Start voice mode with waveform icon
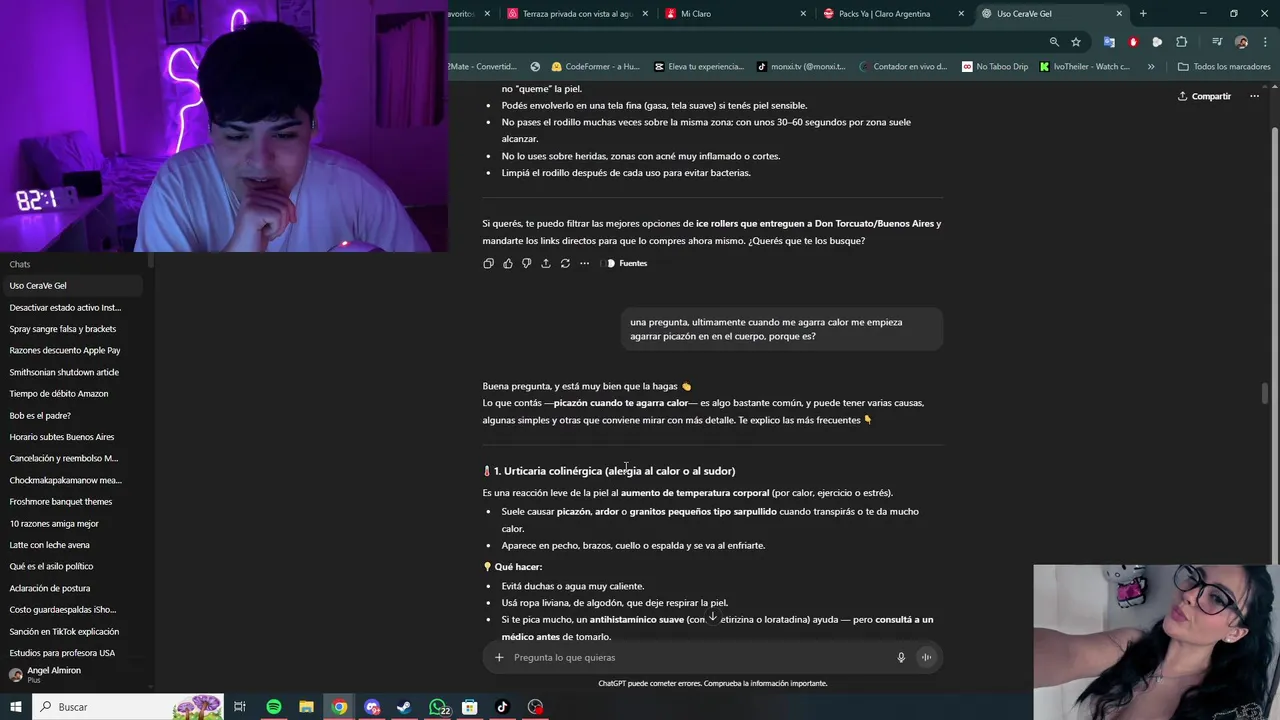 (926, 657)
